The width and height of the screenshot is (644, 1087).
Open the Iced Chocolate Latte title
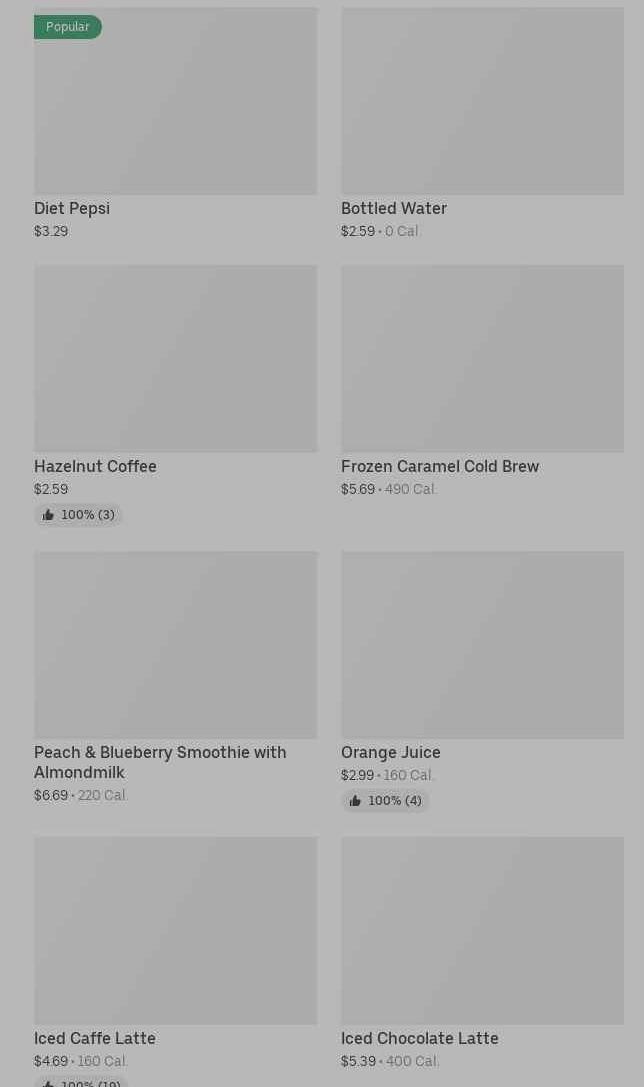420,1038
